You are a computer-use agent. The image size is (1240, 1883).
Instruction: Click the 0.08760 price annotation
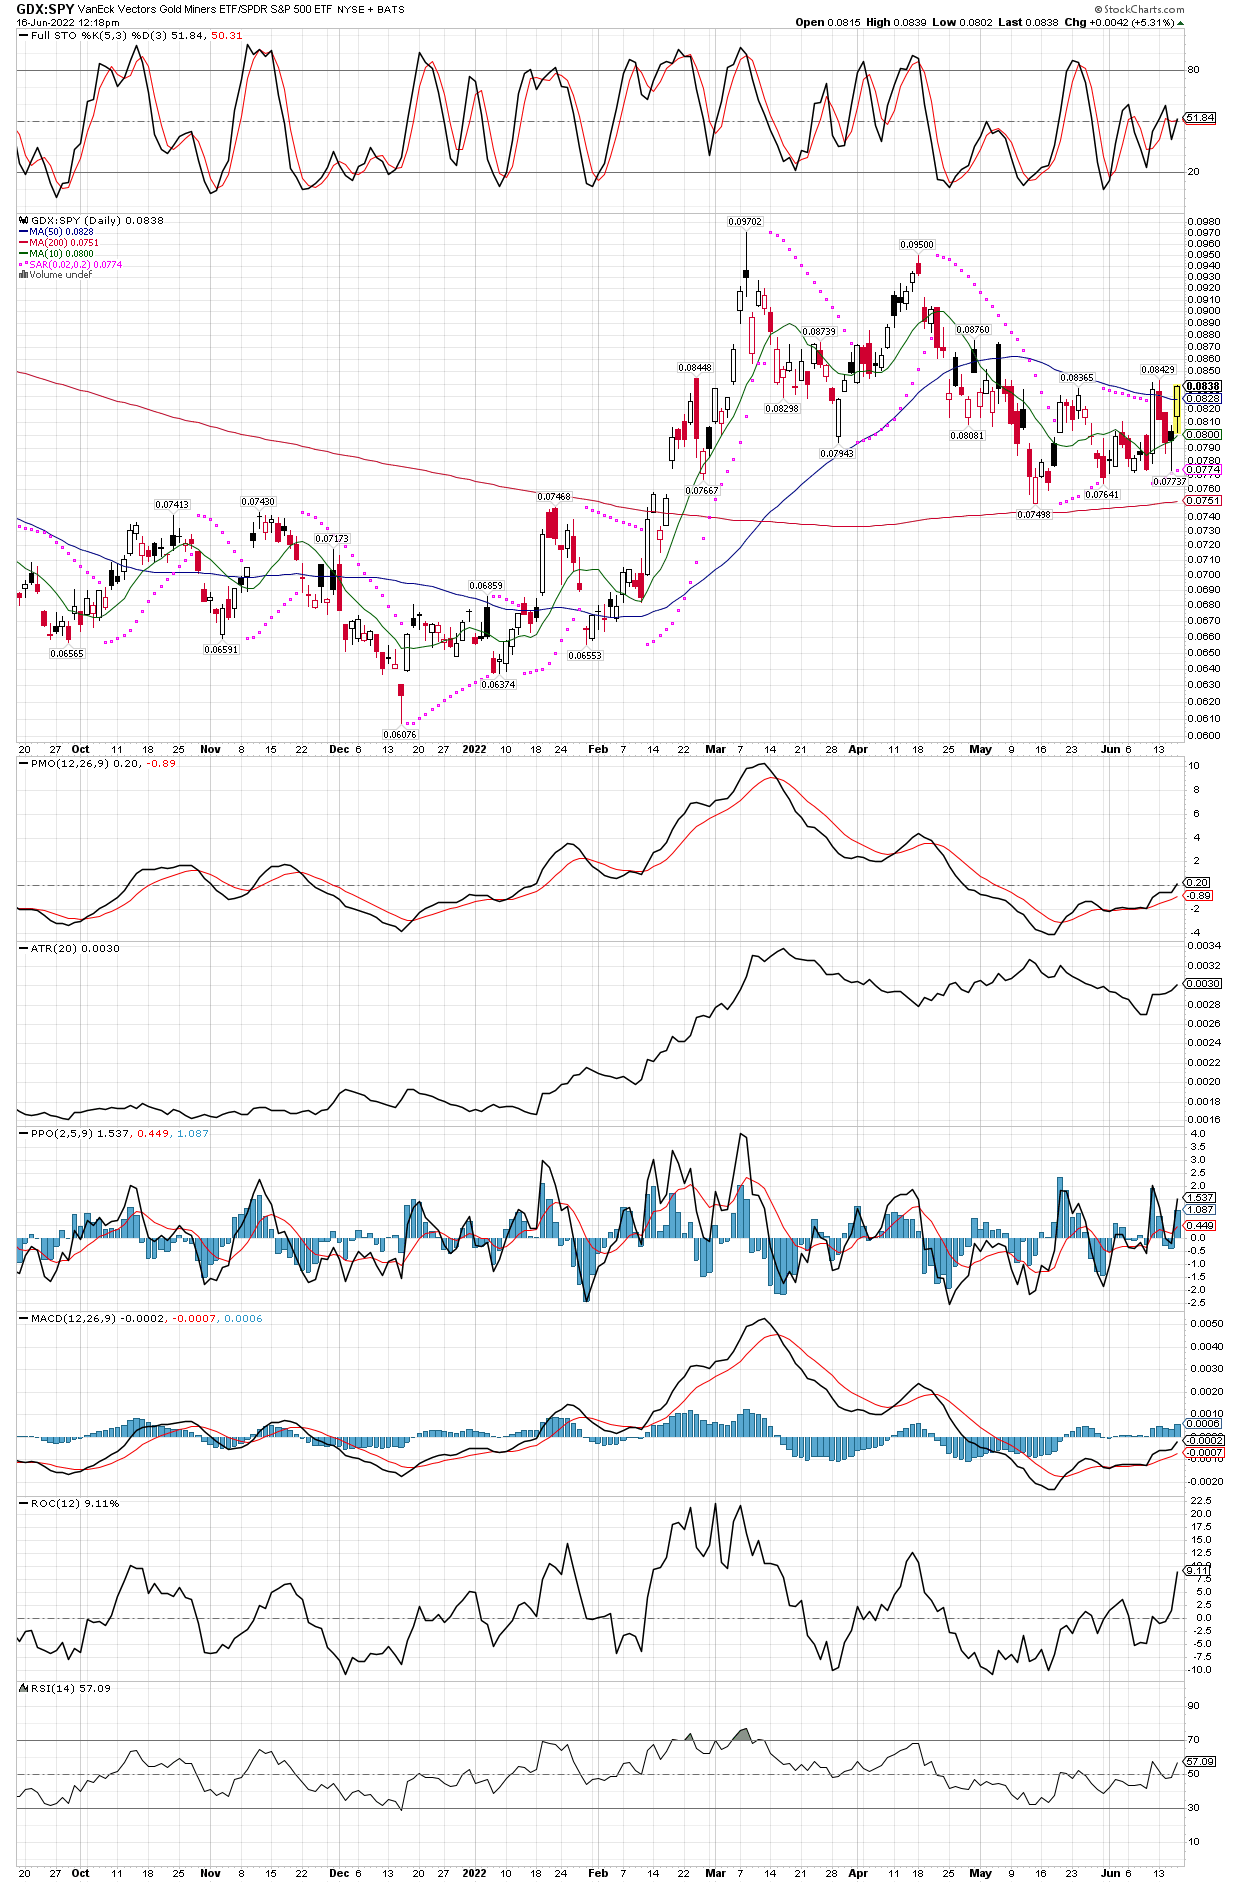click(973, 330)
